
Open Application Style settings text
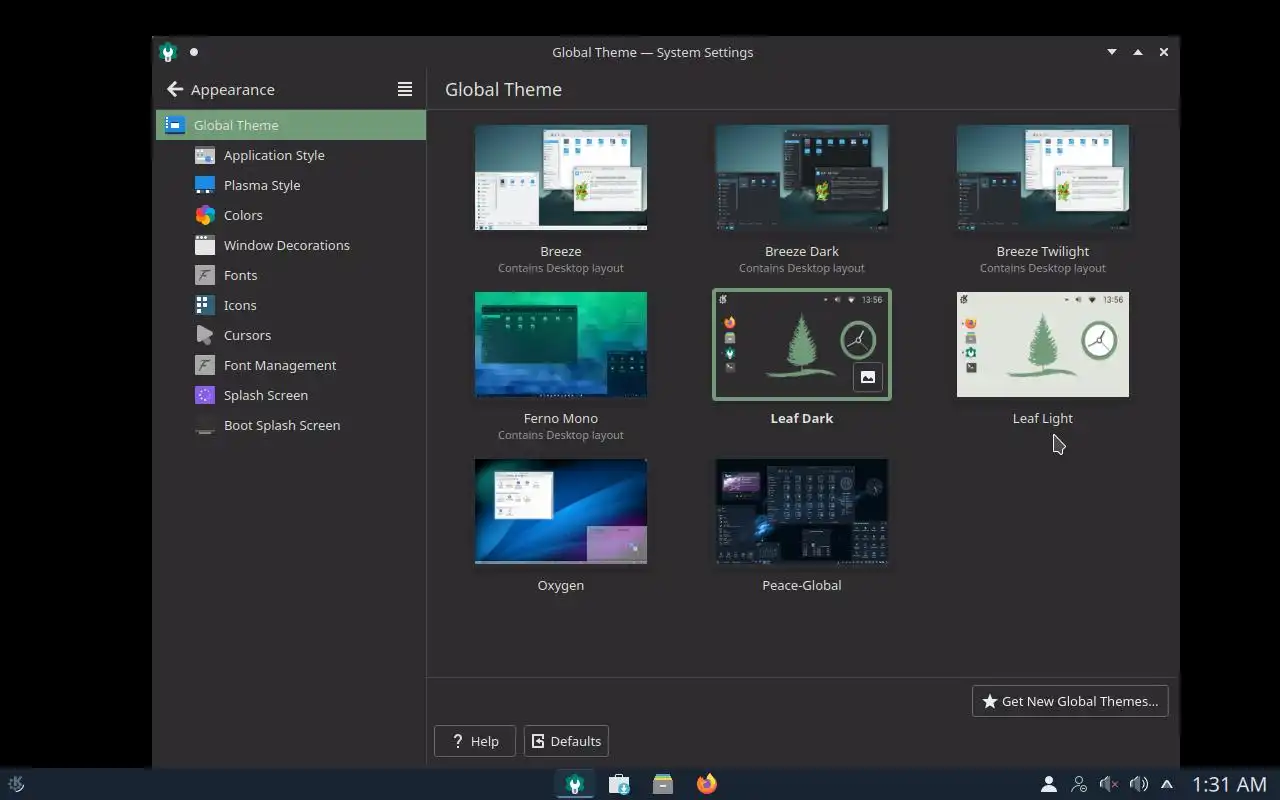coord(274,155)
